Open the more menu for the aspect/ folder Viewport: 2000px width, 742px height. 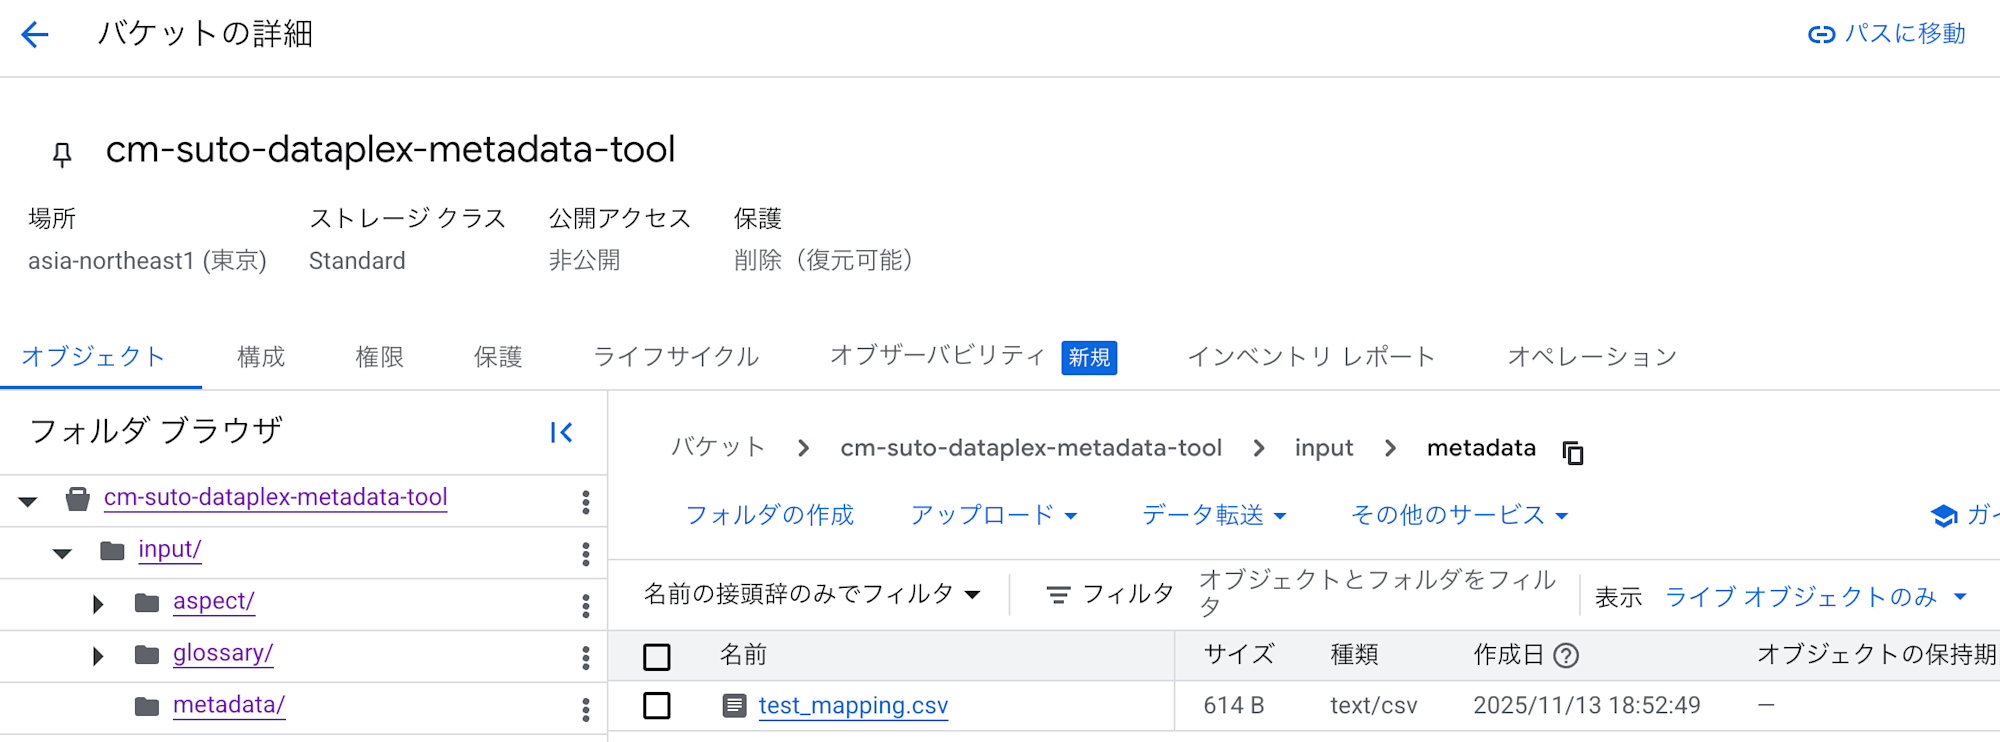click(x=586, y=606)
